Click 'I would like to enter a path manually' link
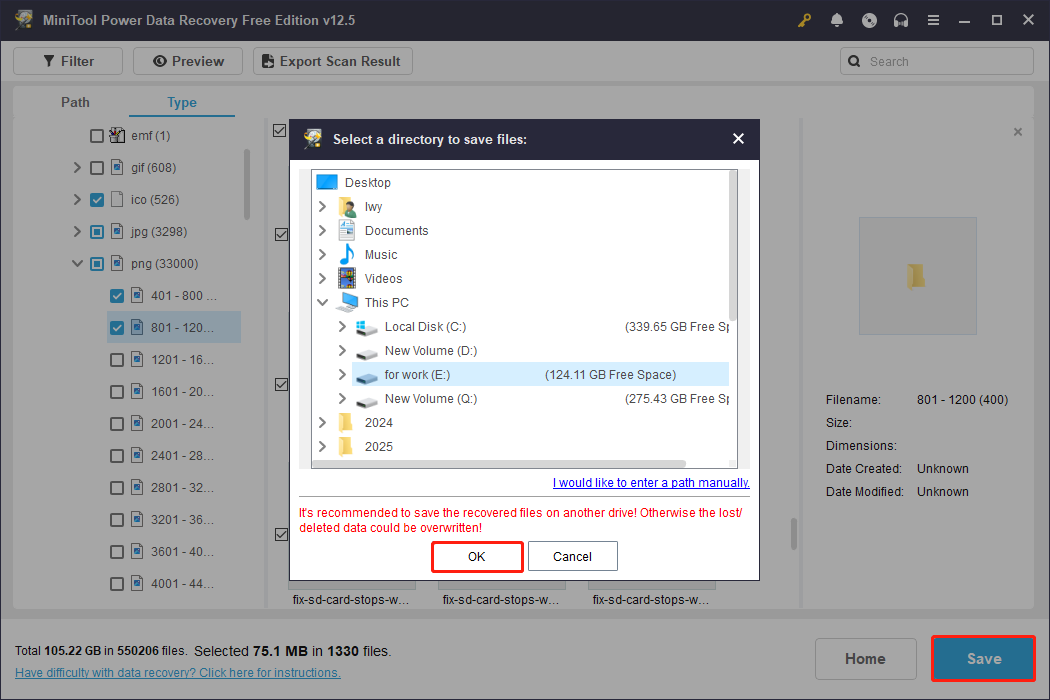Viewport: 1050px width, 700px height. [x=651, y=482]
